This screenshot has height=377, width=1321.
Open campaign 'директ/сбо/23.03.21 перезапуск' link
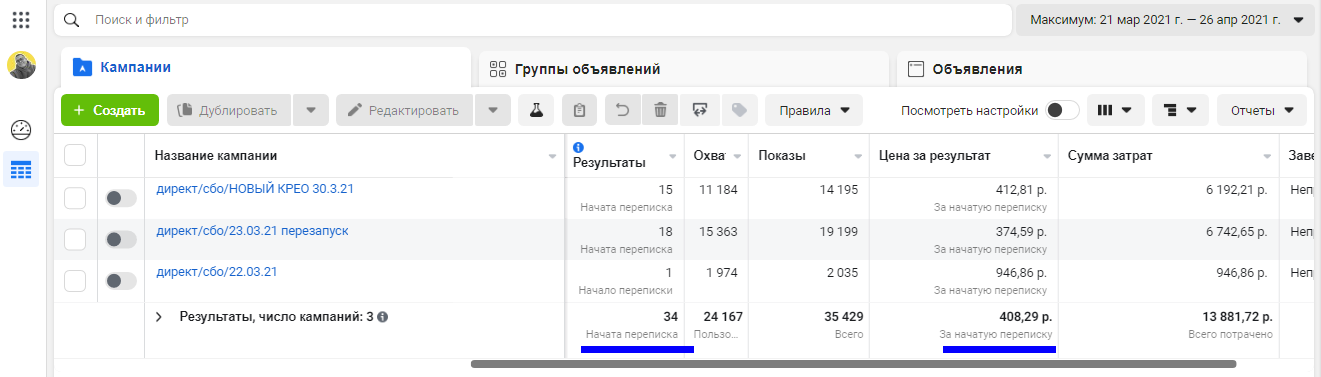click(x=252, y=231)
